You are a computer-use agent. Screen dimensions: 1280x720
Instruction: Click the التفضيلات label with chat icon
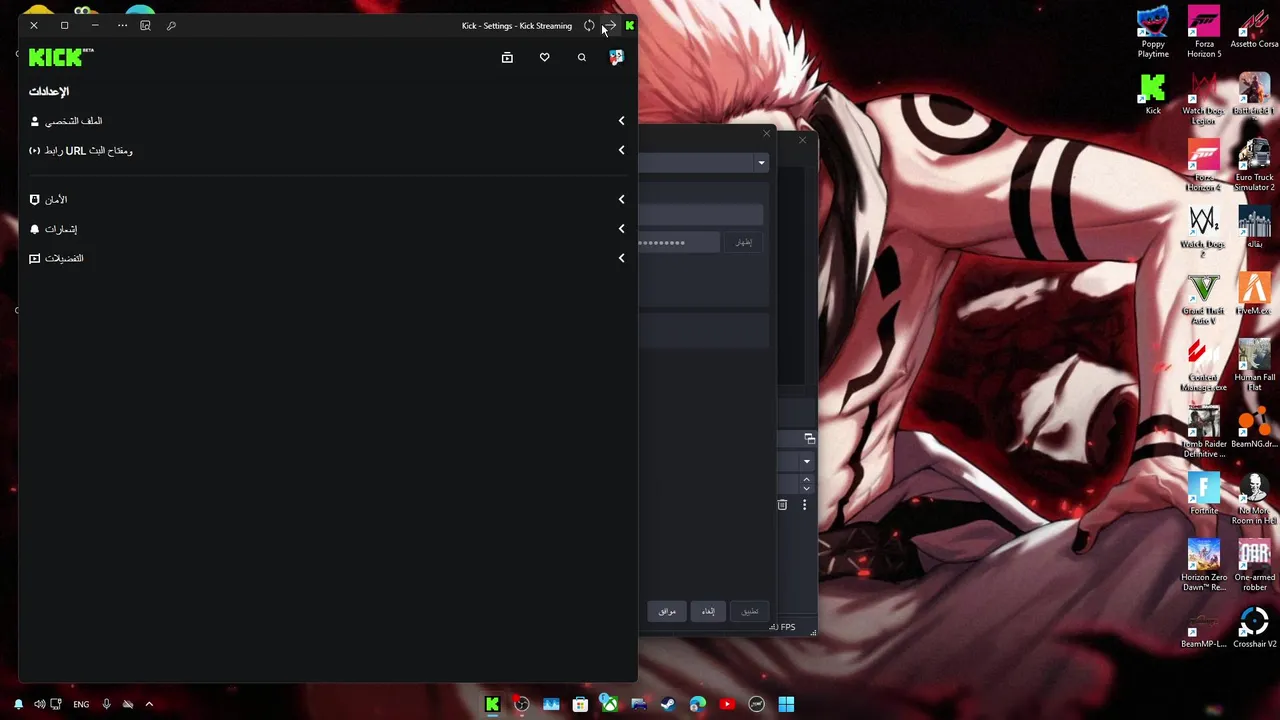tap(56, 258)
